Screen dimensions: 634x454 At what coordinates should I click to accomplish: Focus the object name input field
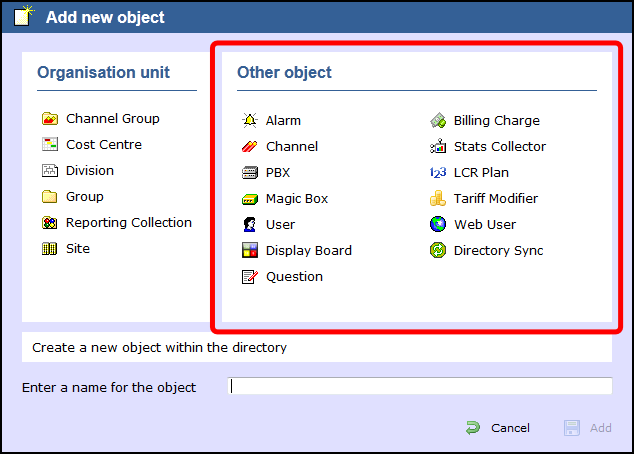tap(420, 387)
